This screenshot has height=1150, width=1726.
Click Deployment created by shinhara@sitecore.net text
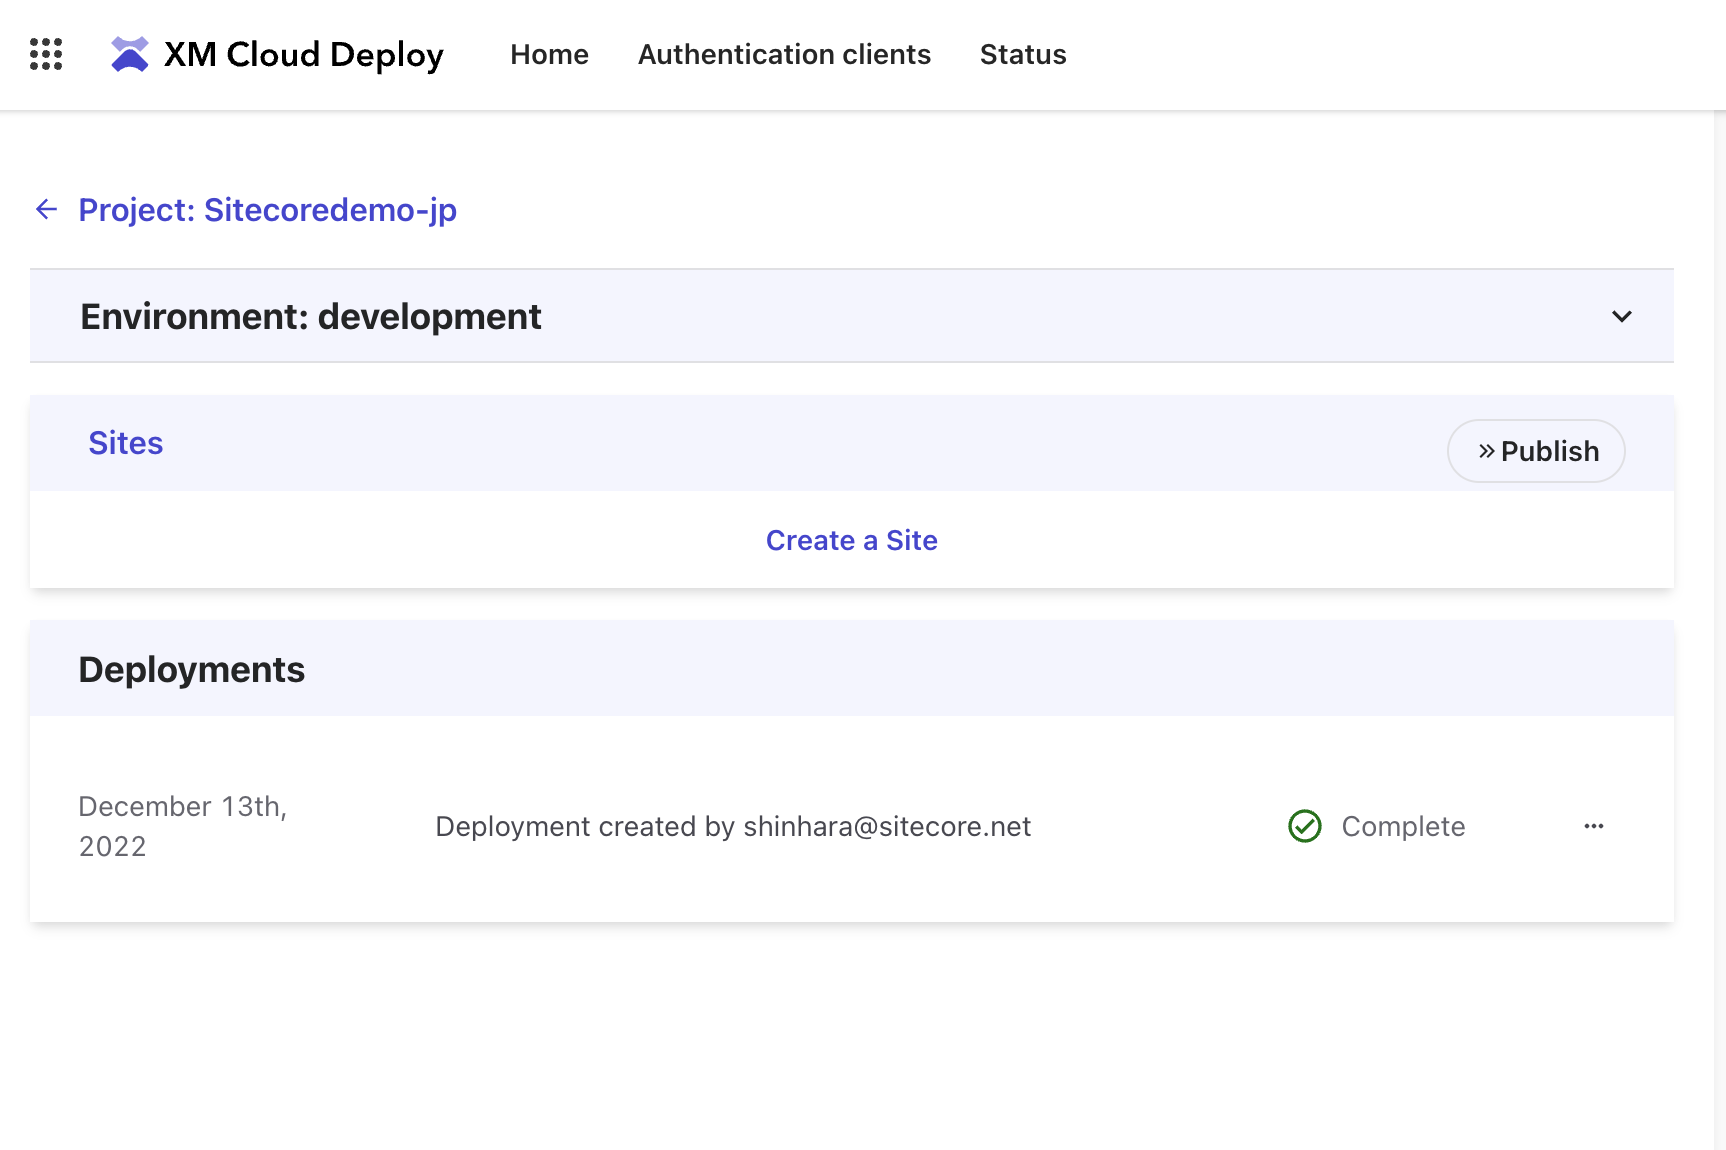click(x=733, y=826)
